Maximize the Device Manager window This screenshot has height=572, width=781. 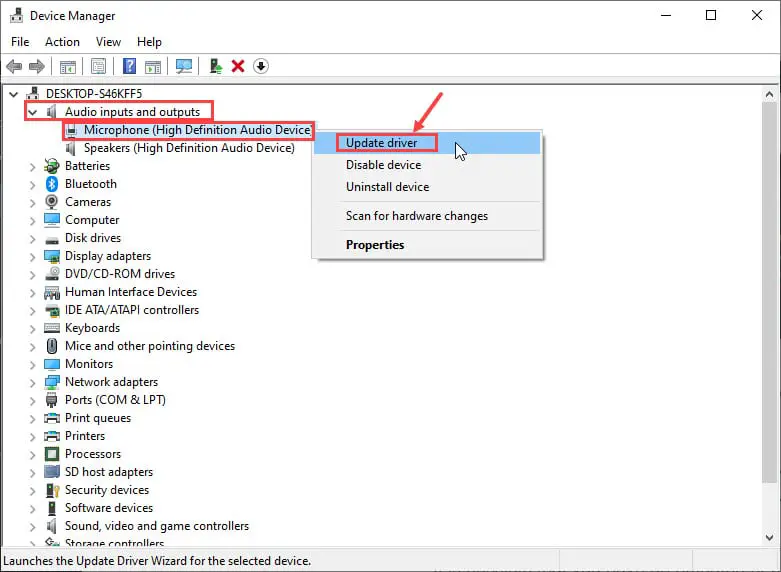(711, 15)
